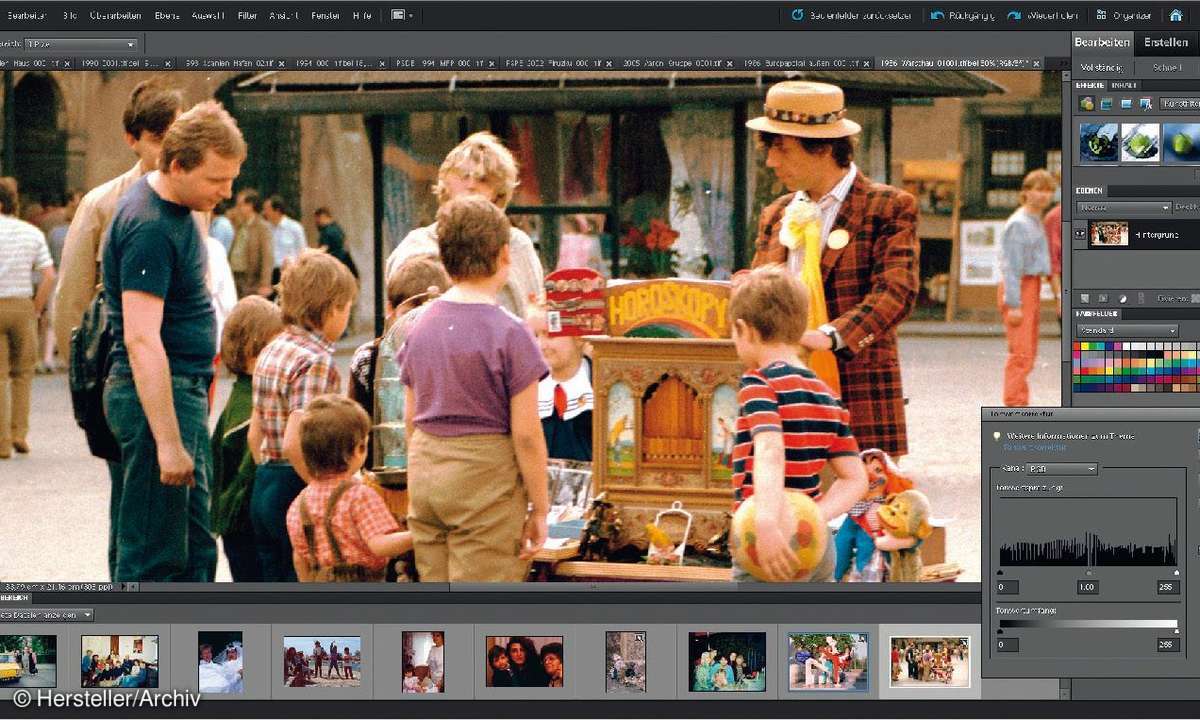Select first project bin thumbnail with yellow car
This screenshot has height=720, width=1200.
click(28, 661)
